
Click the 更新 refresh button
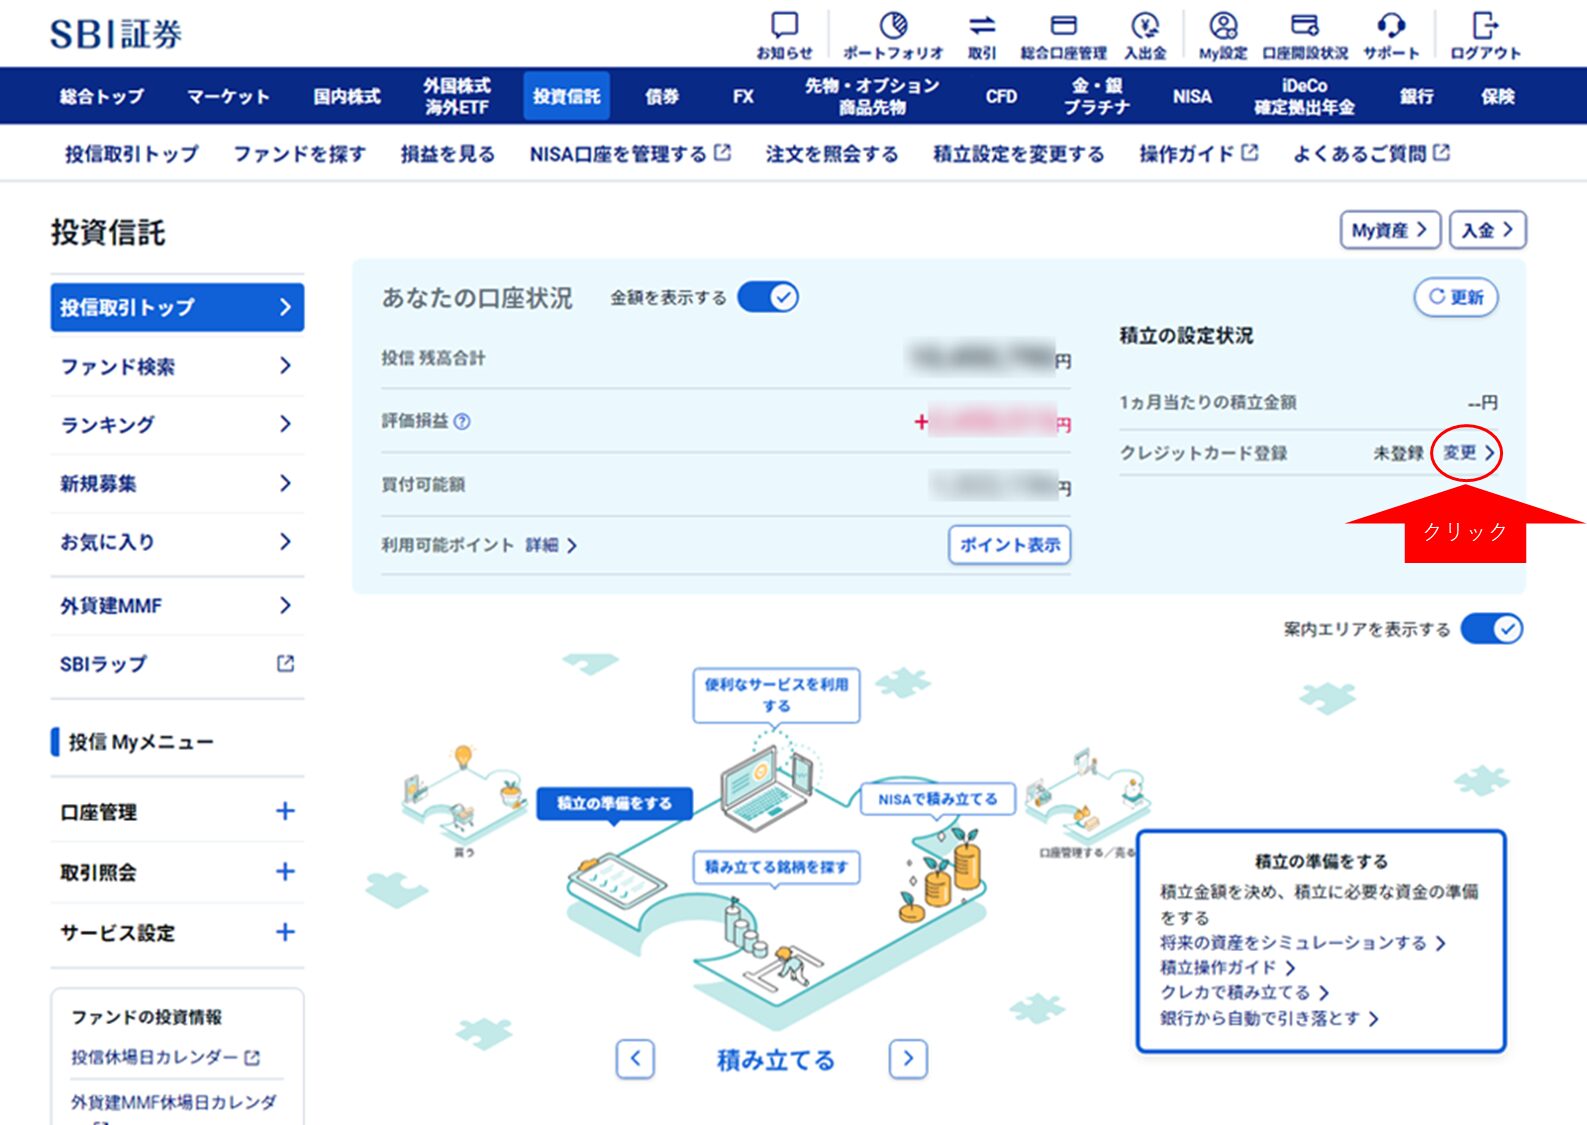[1456, 297]
